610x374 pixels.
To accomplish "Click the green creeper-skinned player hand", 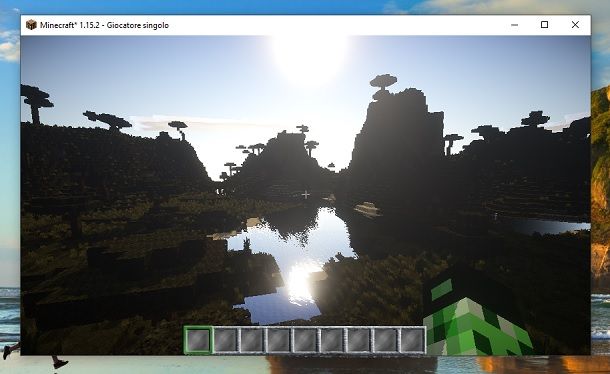I will click(477, 317).
